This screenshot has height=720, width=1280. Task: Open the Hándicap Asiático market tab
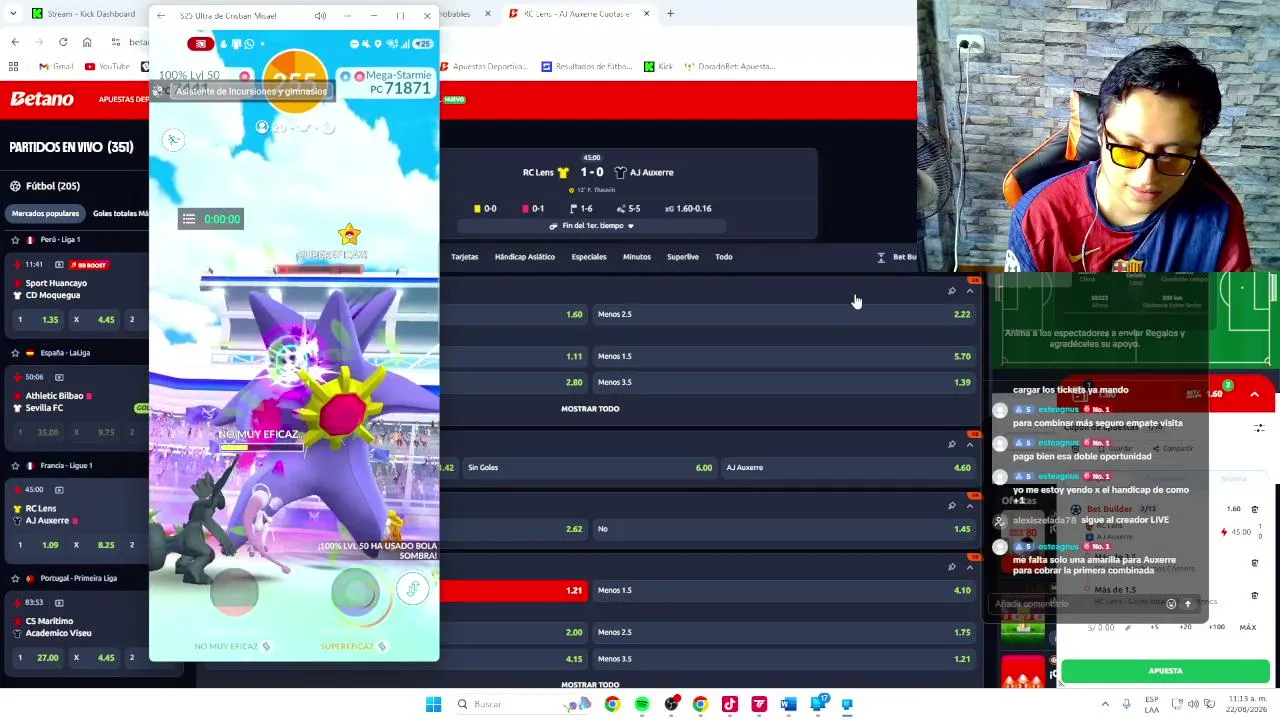[x=525, y=257]
